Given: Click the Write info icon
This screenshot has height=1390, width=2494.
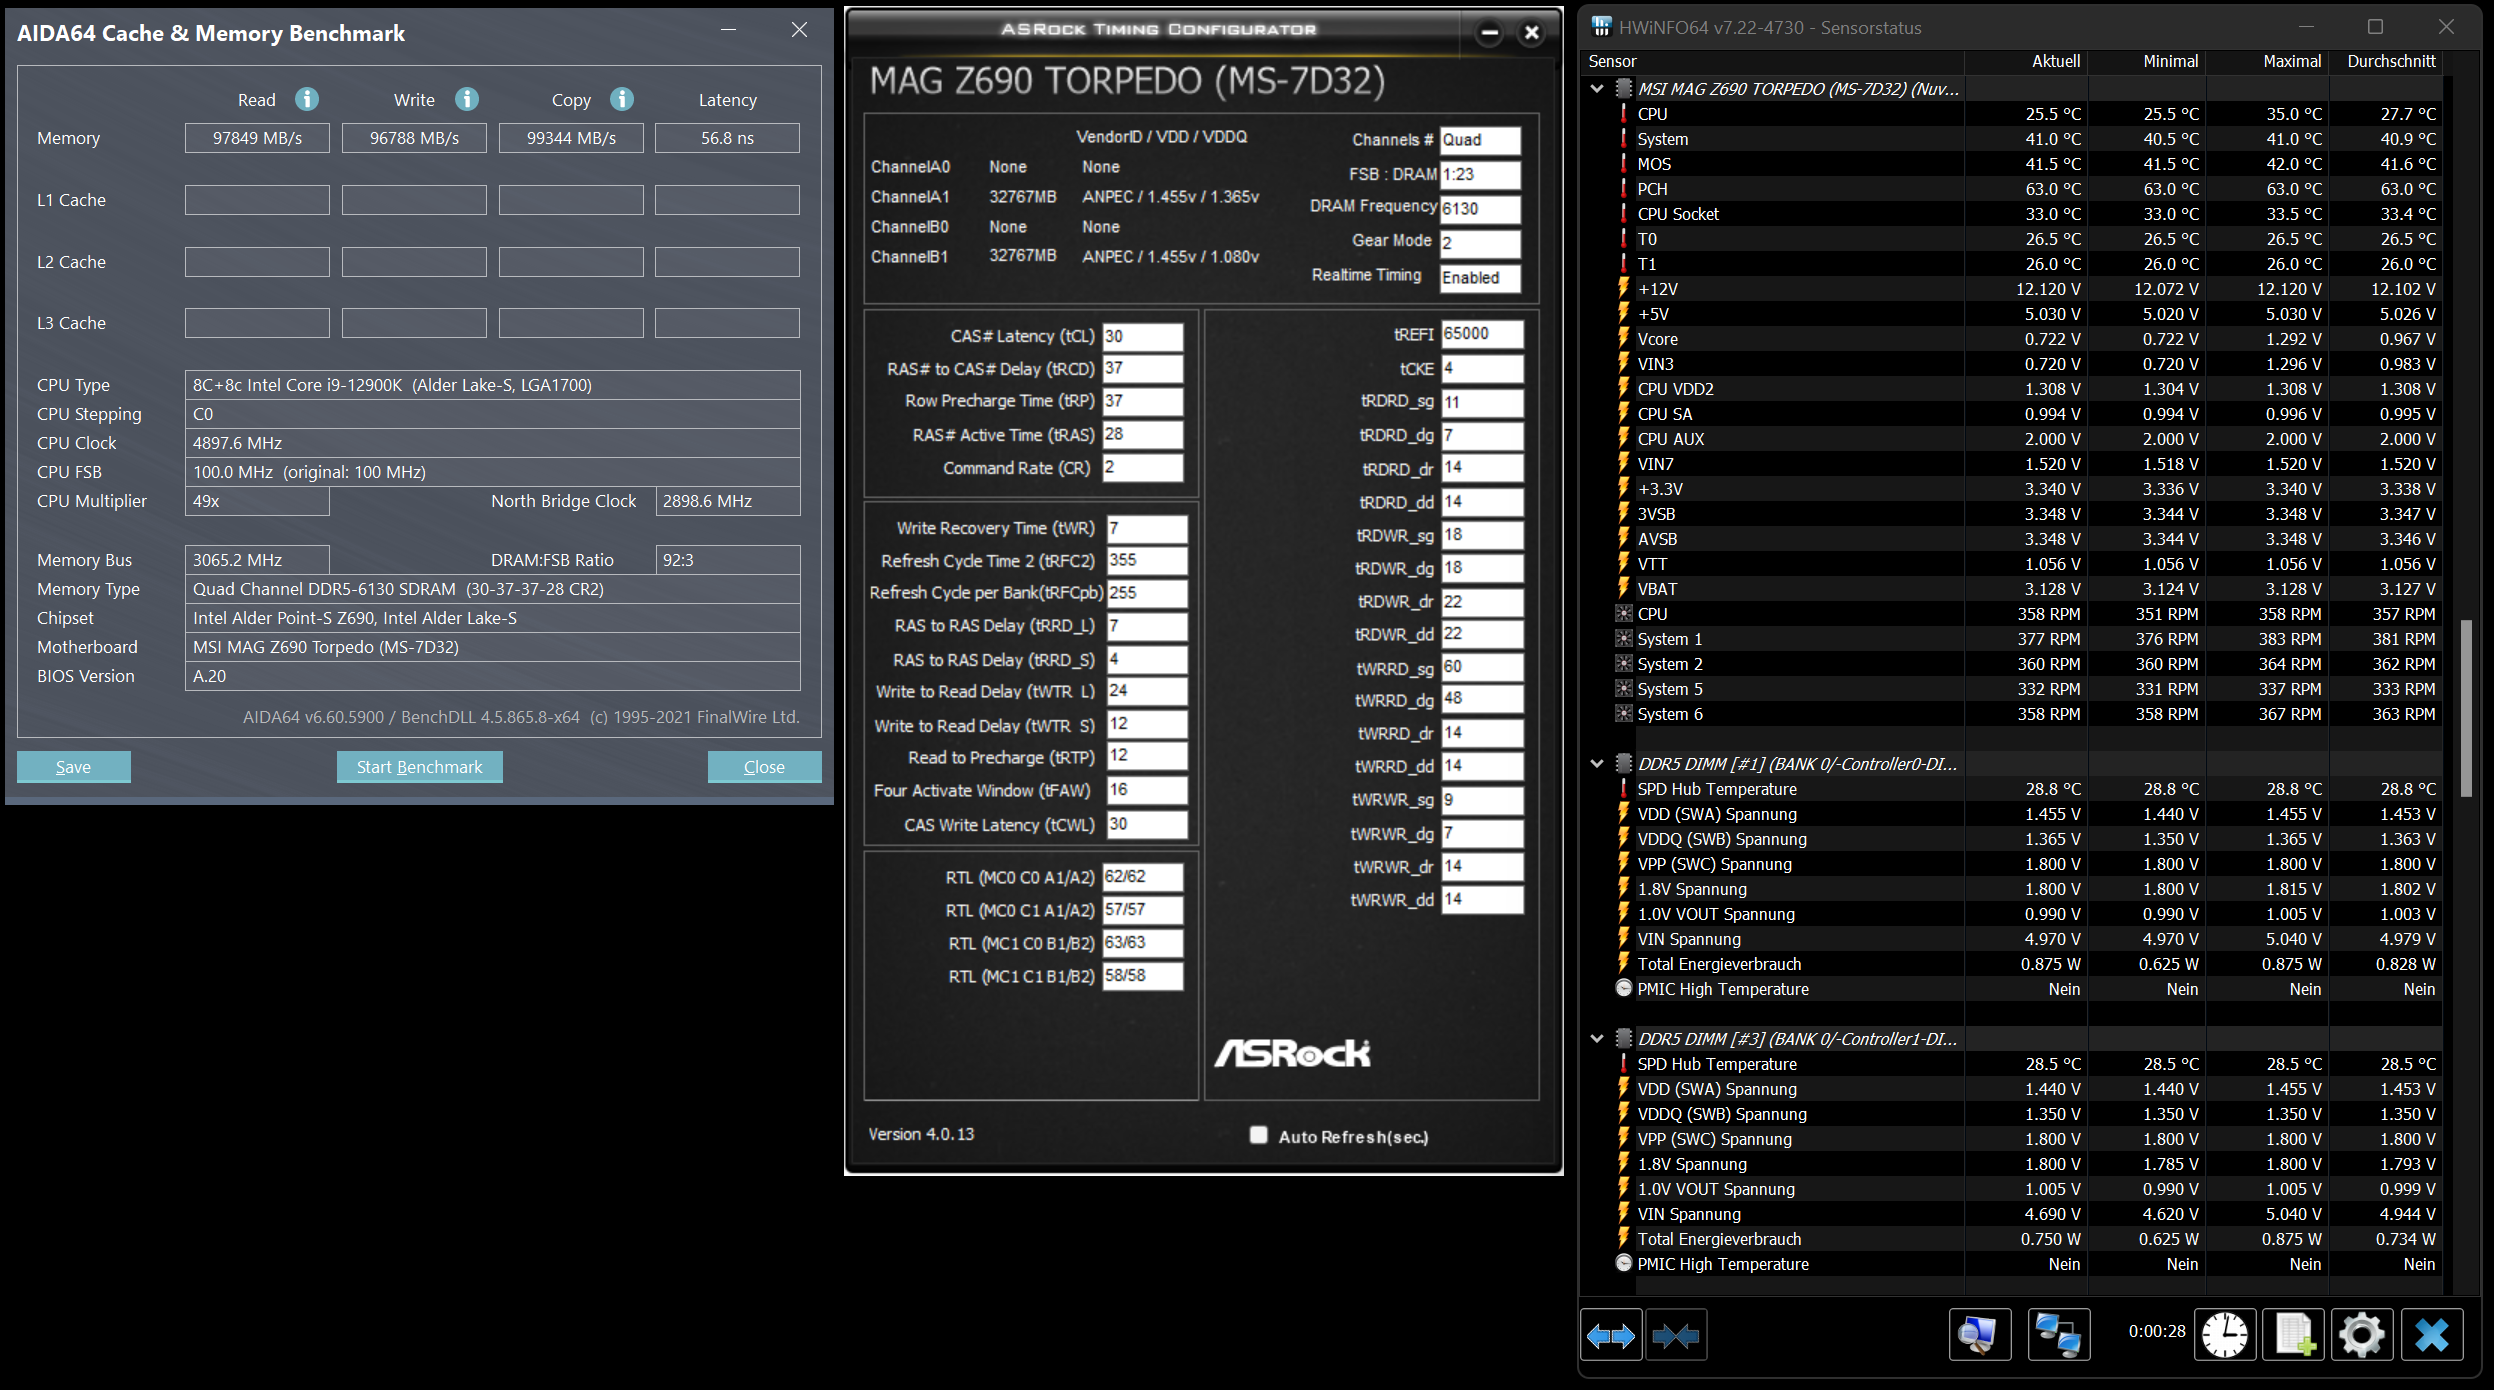Looking at the screenshot, I should pyautogui.click(x=467, y=99).
